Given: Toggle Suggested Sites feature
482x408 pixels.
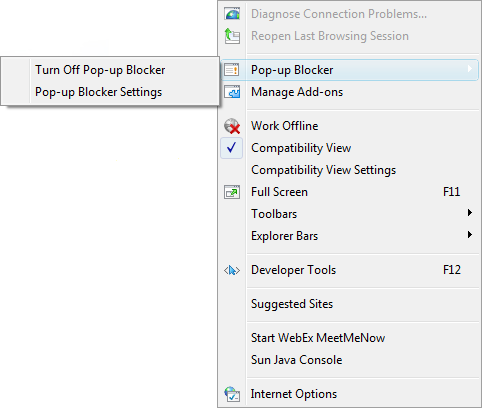Looking at the screenshot, I should pos(349,304).
